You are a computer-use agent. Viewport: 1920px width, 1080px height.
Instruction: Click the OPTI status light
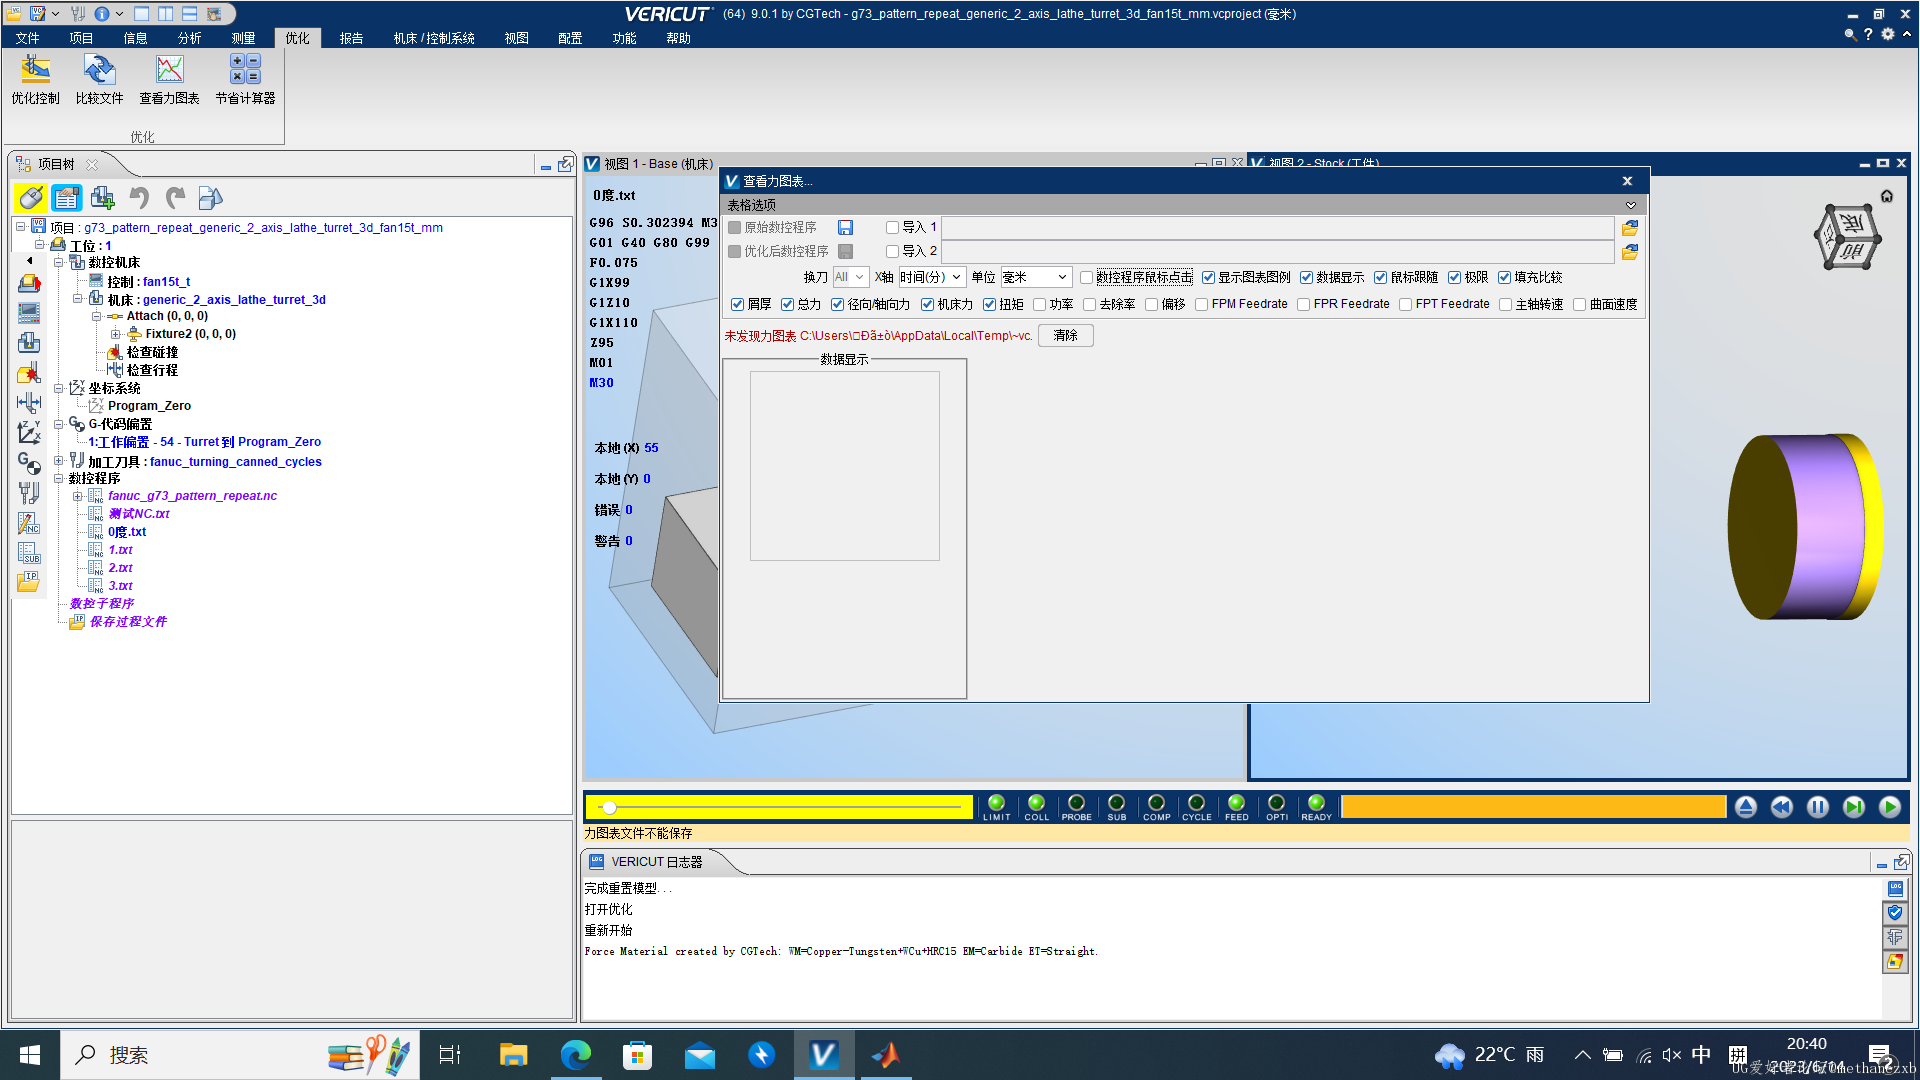[1276, 803]
